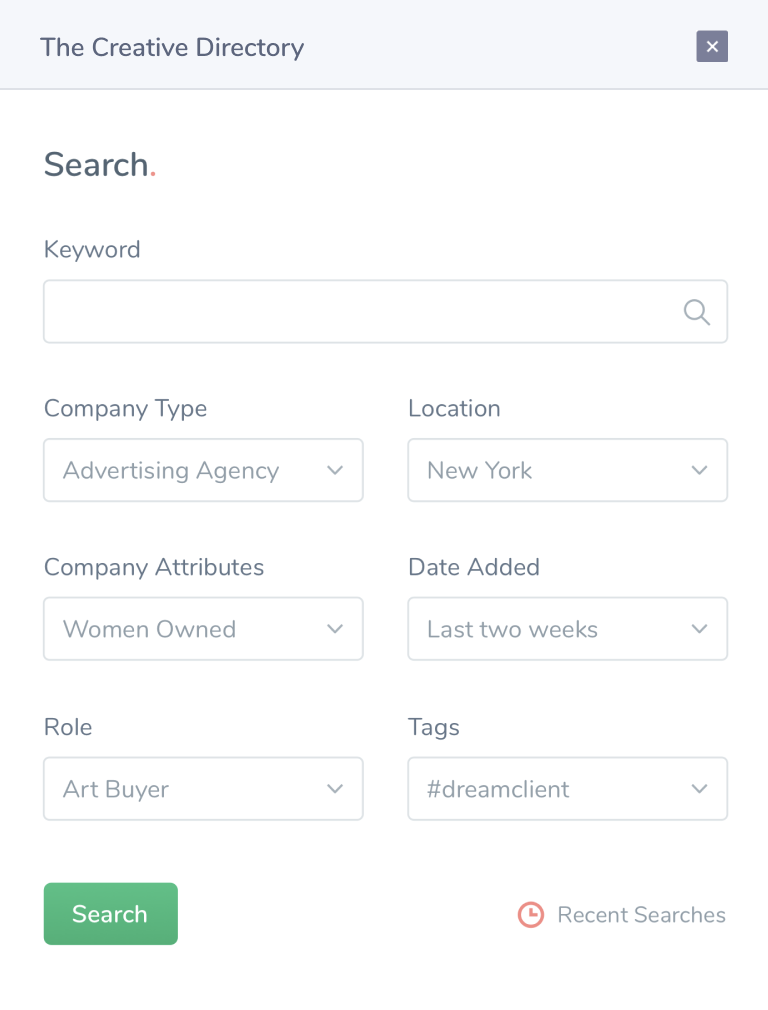
Task: Click the magnifying glass icon in Keyword field
Action: click(x=696, y=312)
